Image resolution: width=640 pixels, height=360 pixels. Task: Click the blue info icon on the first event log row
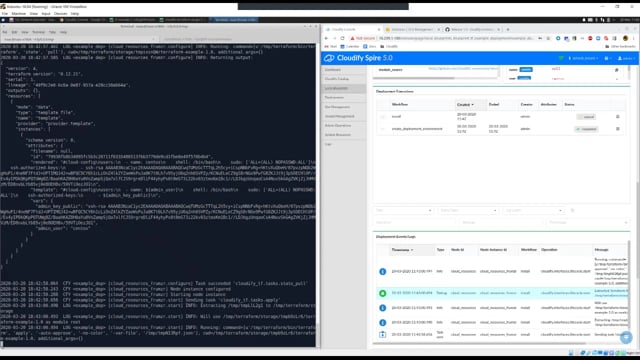click(x=382, y=271)
